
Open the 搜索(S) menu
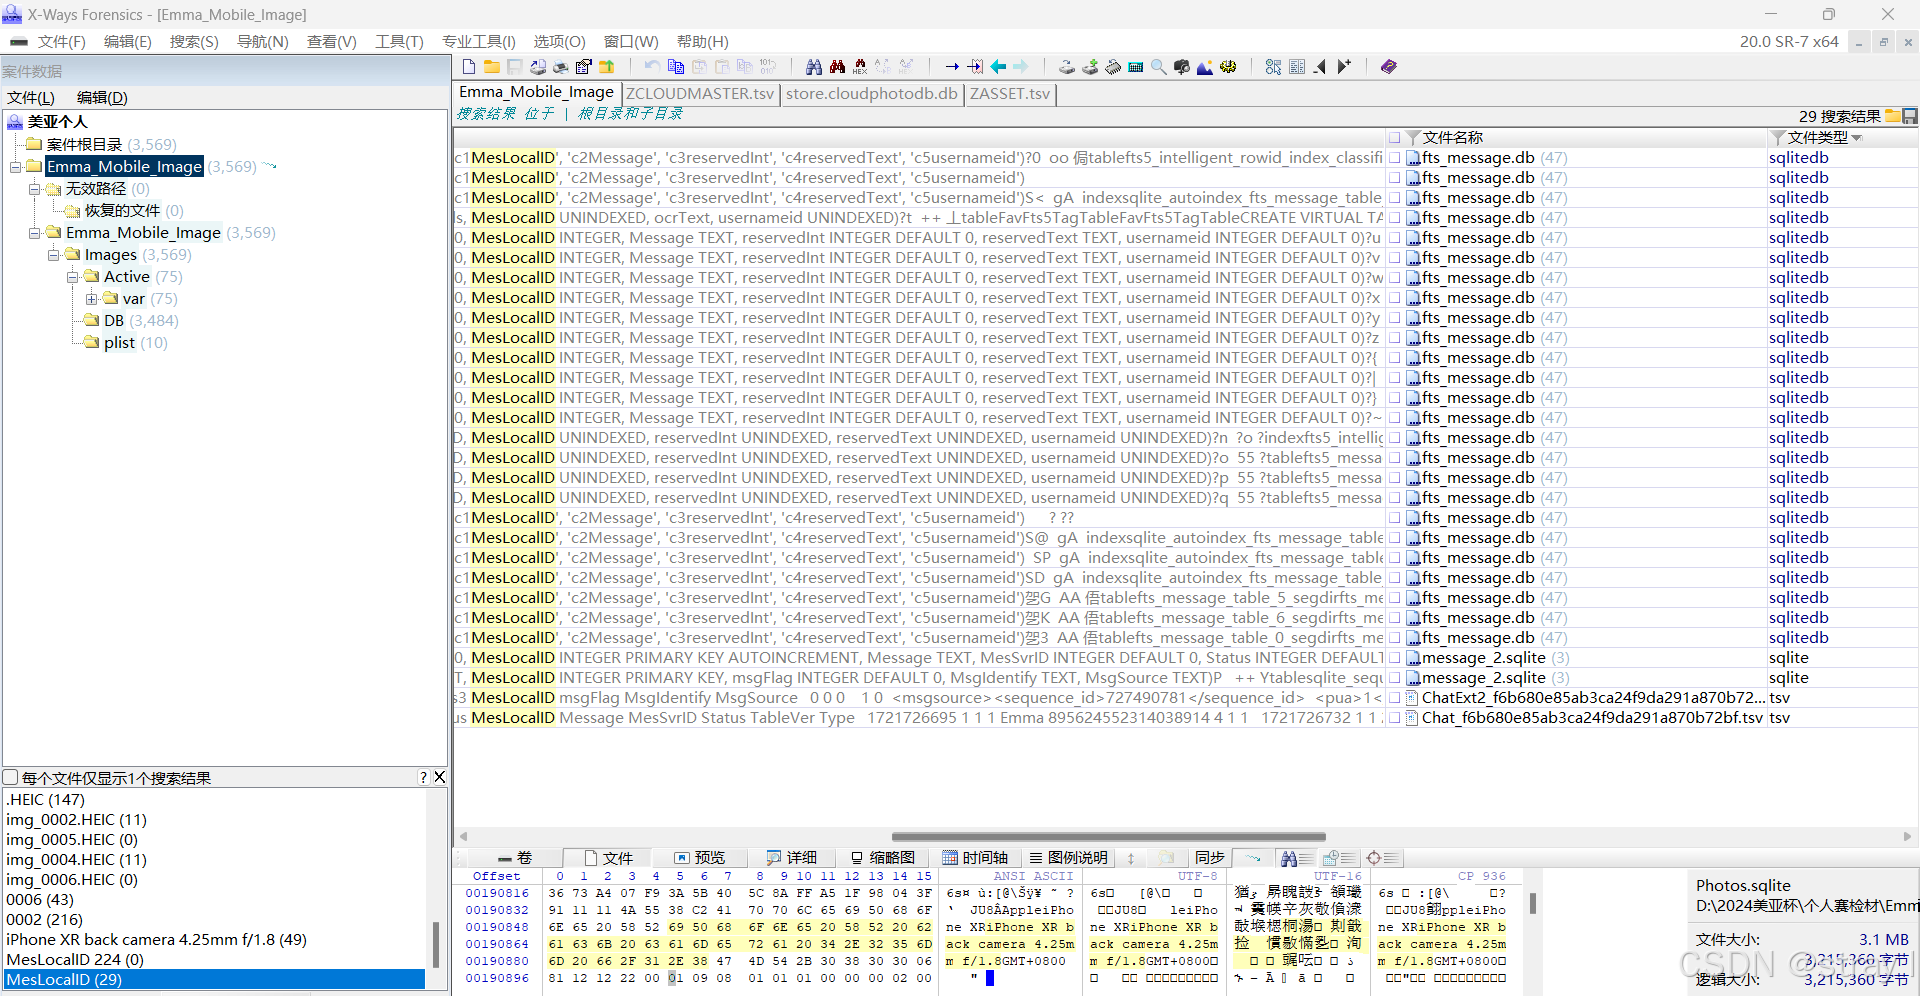(x=194, y=42)
